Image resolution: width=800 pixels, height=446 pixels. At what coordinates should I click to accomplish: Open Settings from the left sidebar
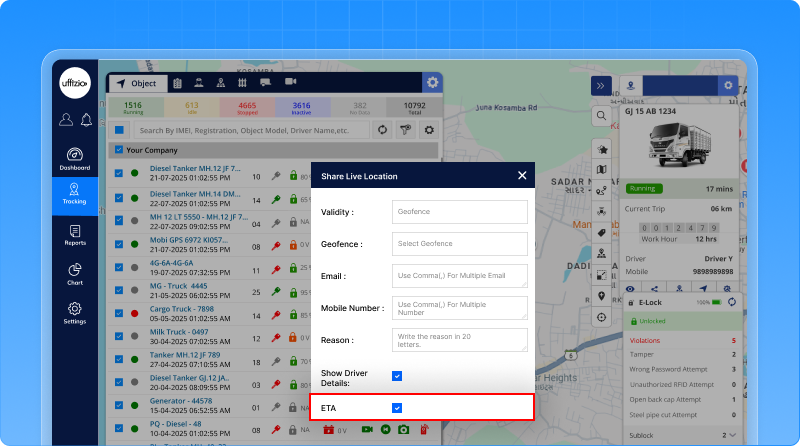click(74, 313)
